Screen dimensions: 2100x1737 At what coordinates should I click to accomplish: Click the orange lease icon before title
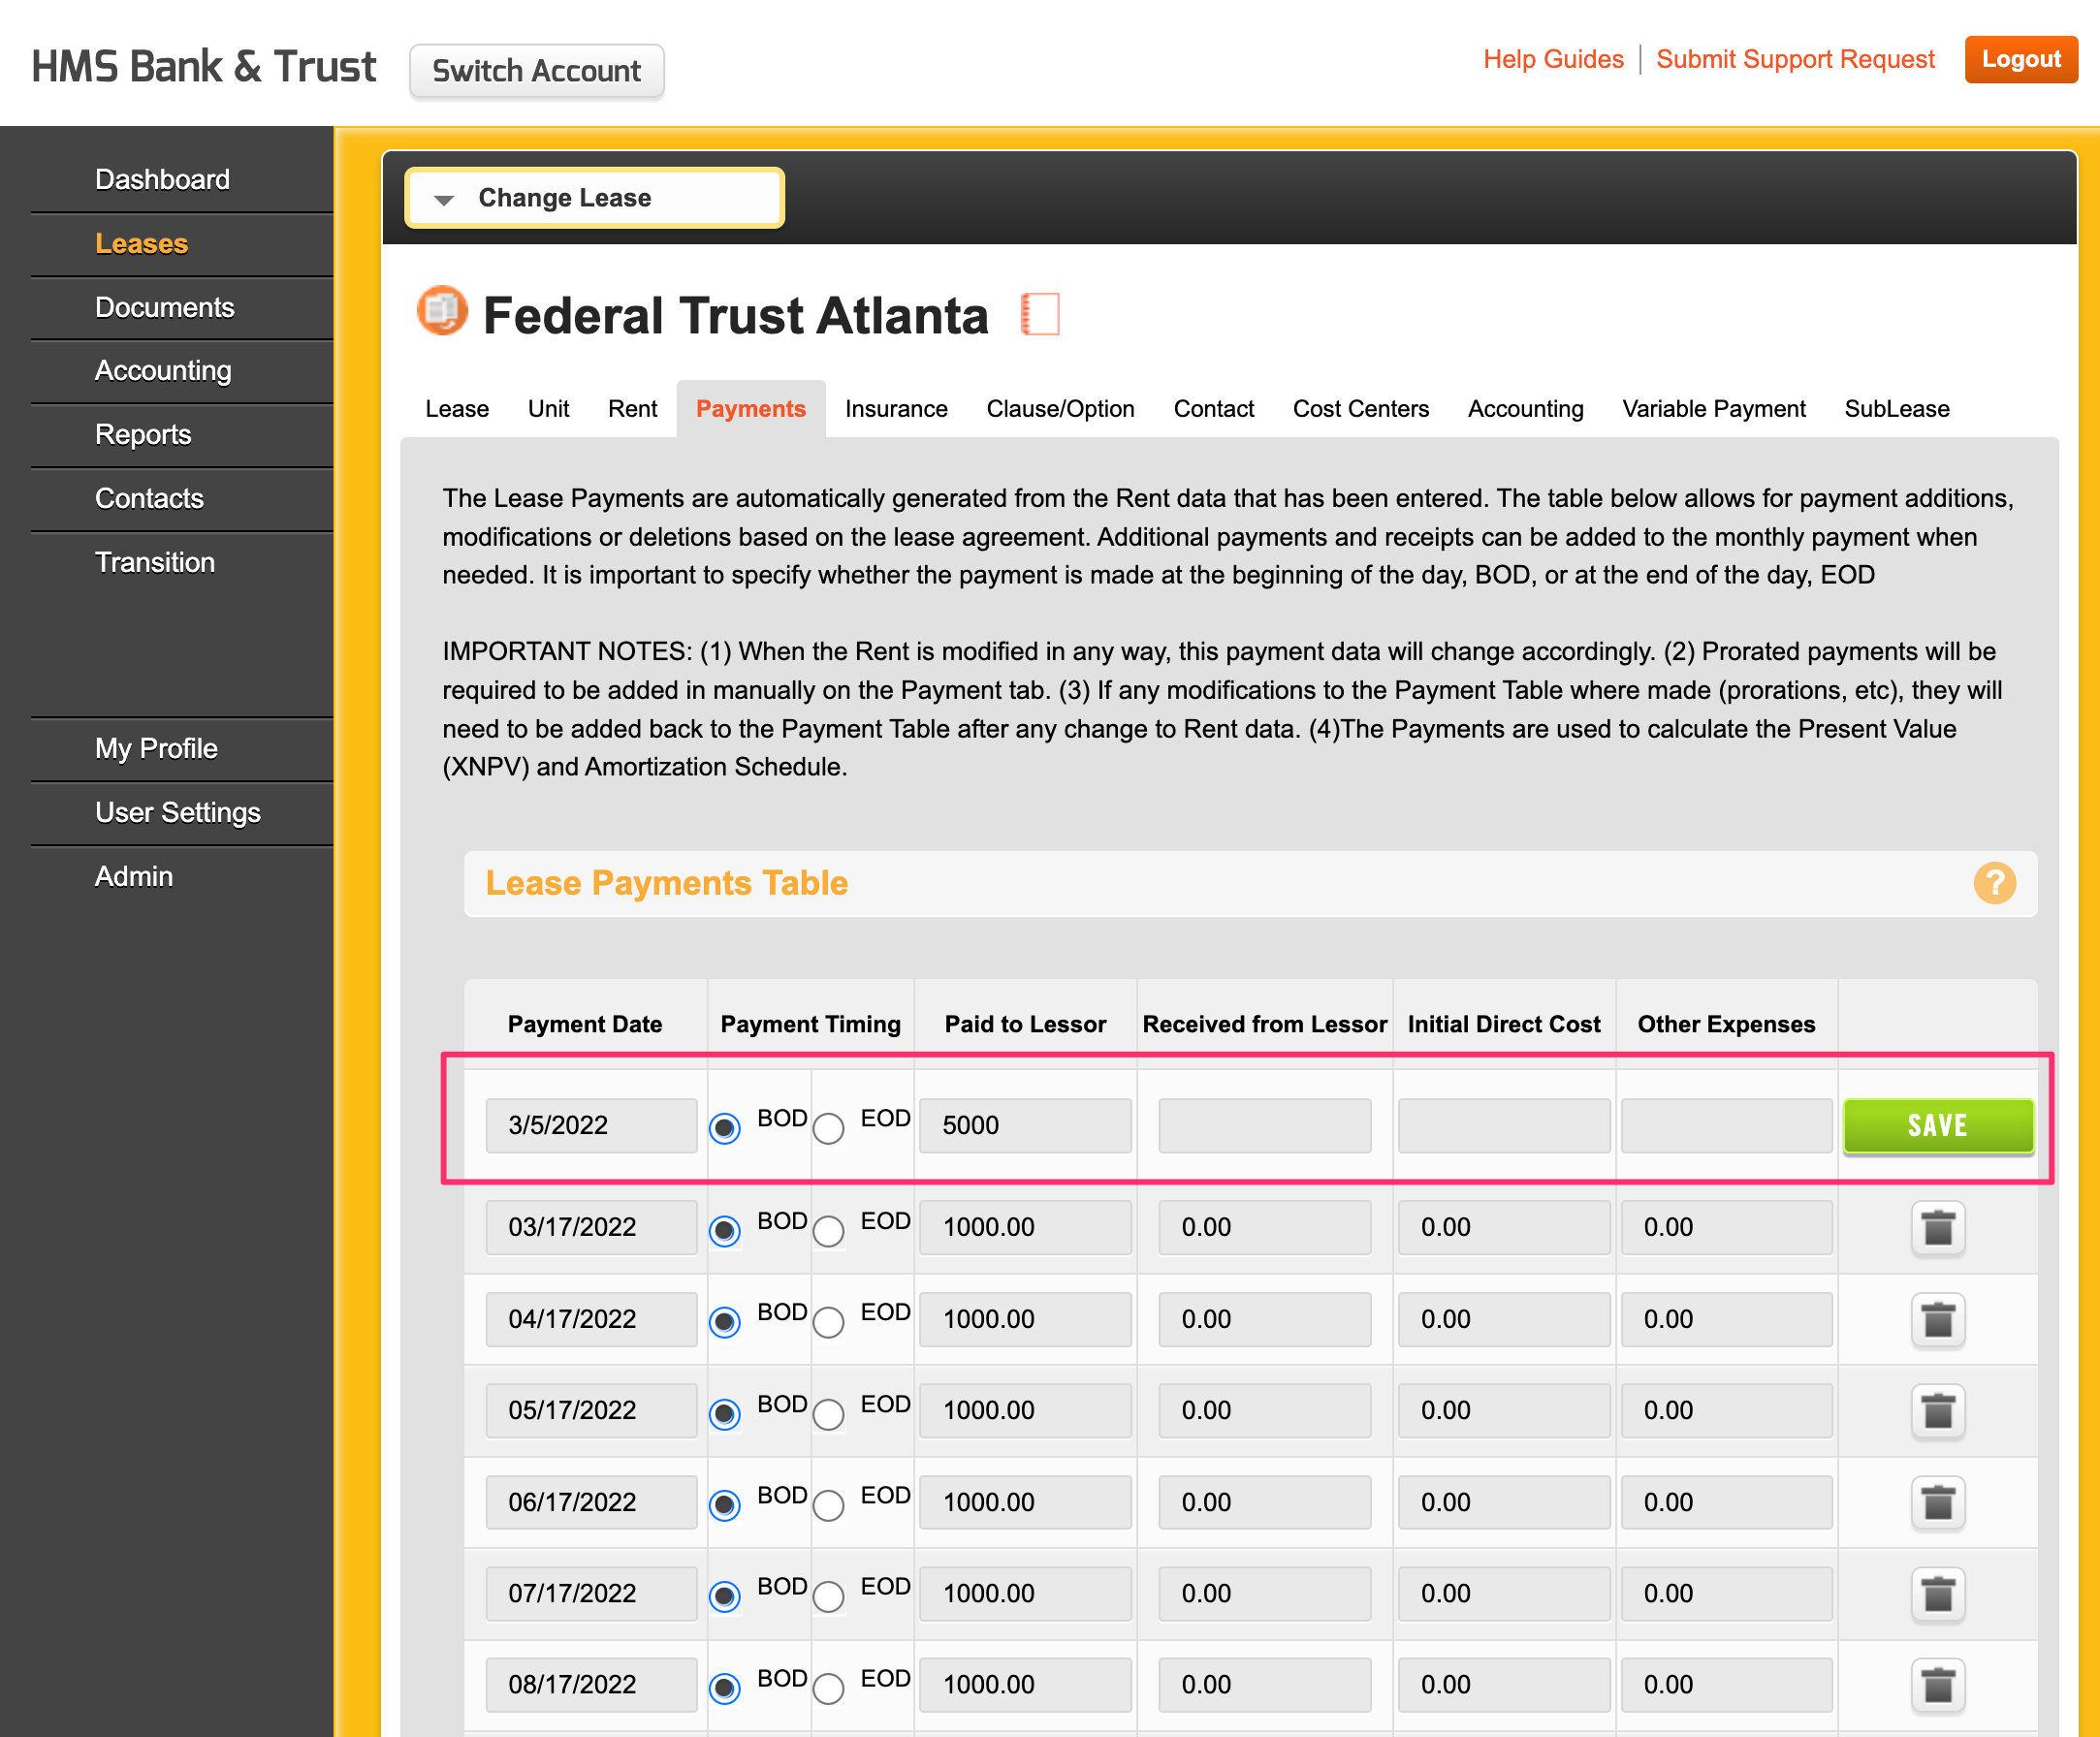[441, 311]
